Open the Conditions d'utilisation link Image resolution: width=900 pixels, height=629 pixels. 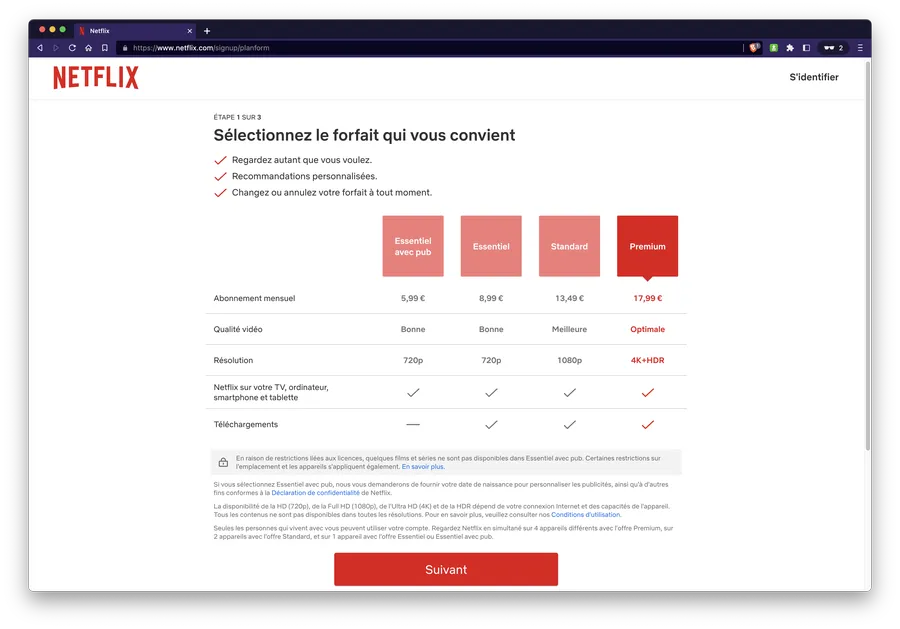click(x=586, y=515)
